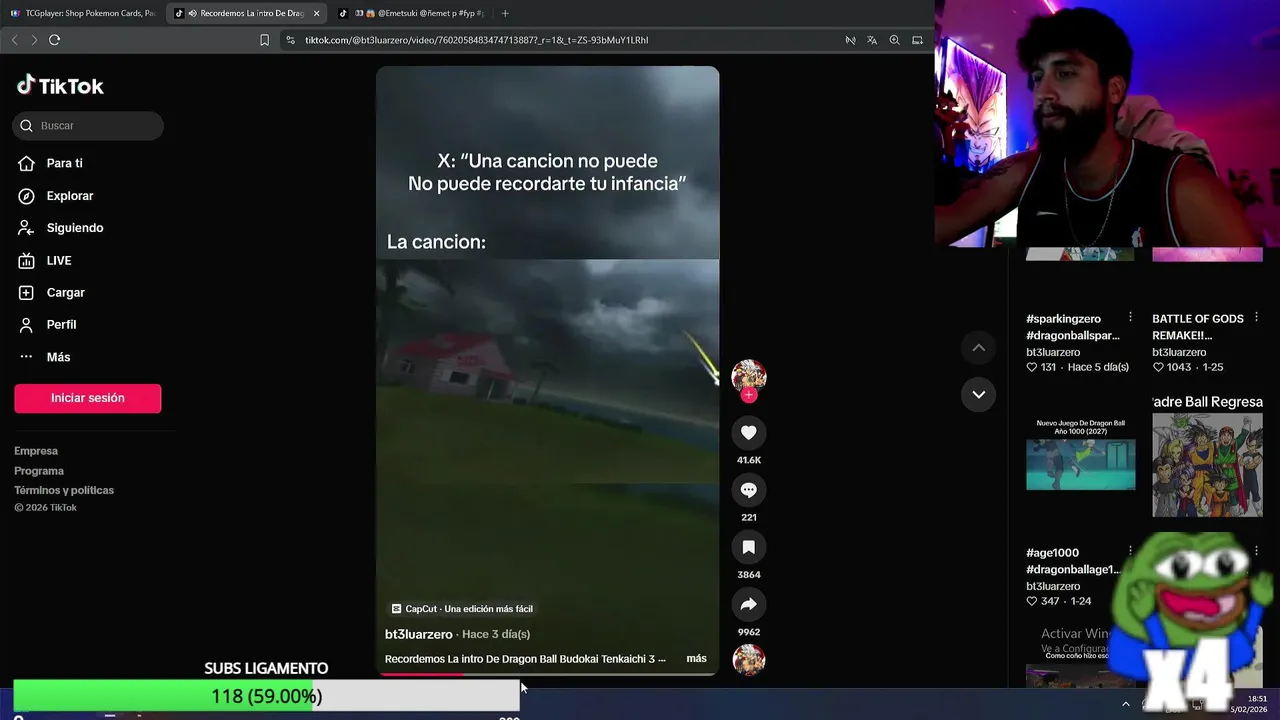Click bt3luarzero under #age1000 video
Image resolution: width=1280 pixels, height=720 pixels.
coord(1053,586)
